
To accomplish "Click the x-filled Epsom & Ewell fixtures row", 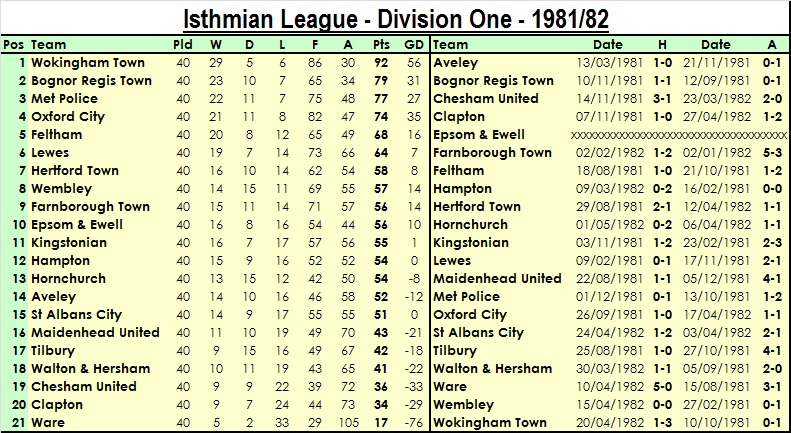I will tap(677, 135).
